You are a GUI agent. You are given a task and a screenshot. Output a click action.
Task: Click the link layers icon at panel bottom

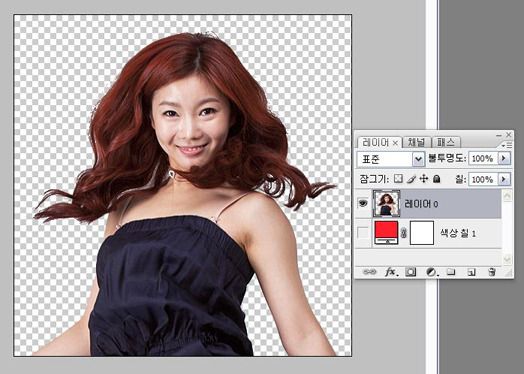coord(369,272)
